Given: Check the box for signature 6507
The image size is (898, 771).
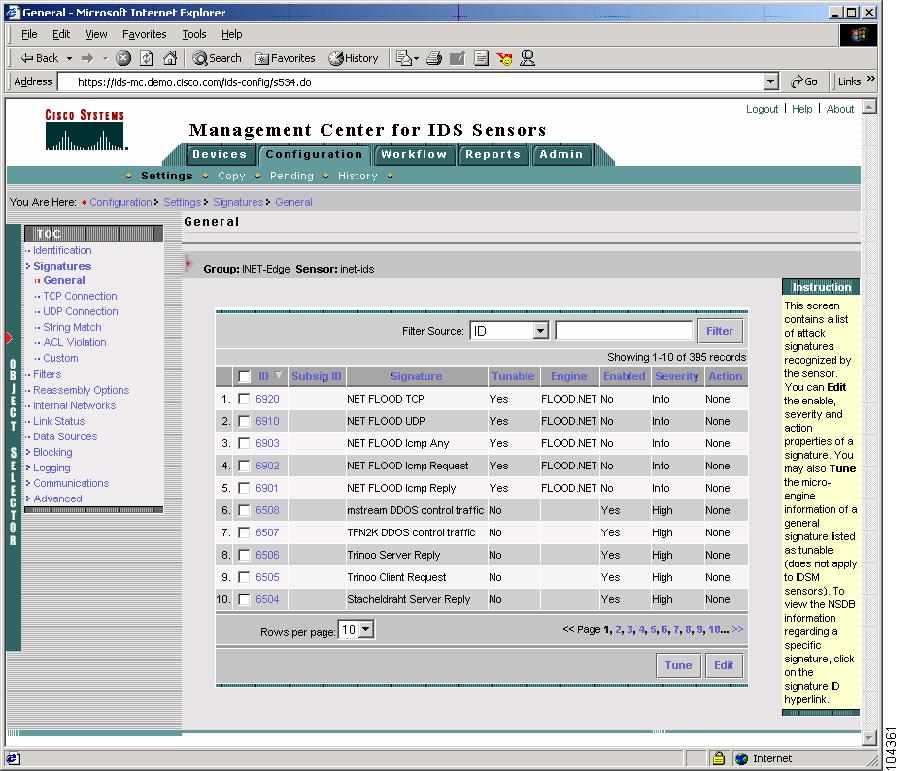Looking at the screenshot, I should [x=244, y=533].
